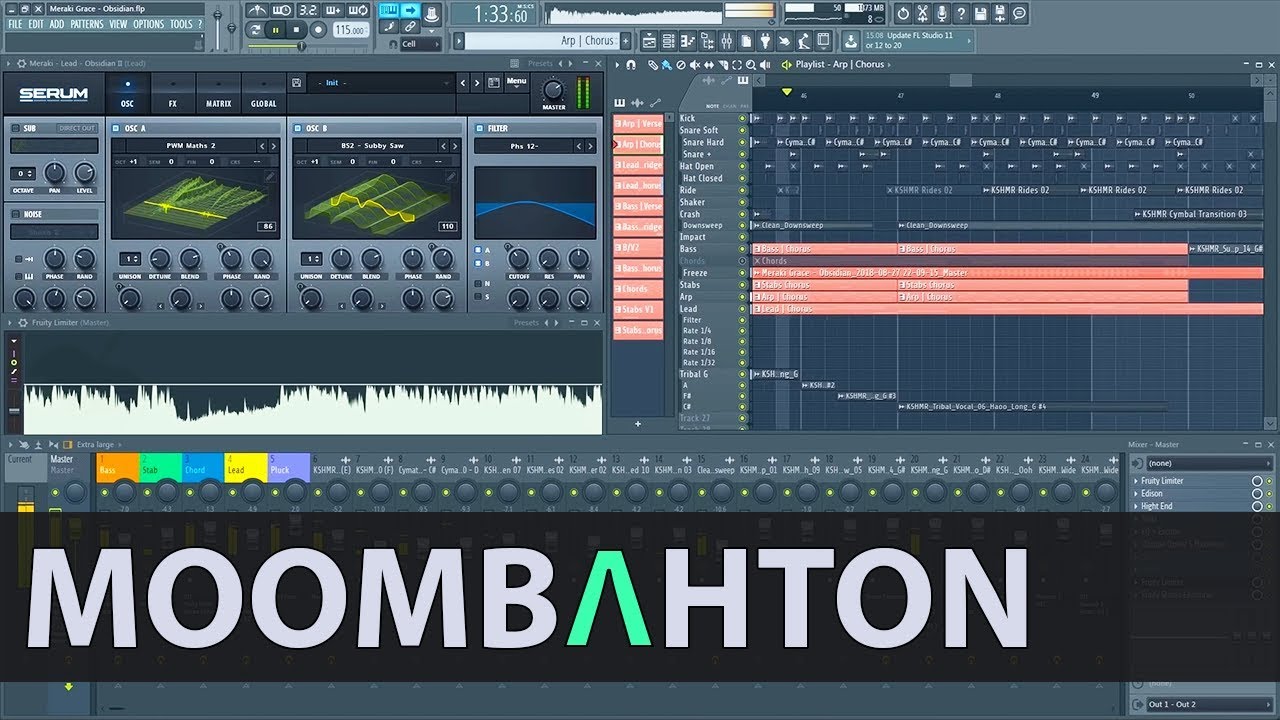
Task: Click the undo history circular arrow icon
Action: [903, 13]
